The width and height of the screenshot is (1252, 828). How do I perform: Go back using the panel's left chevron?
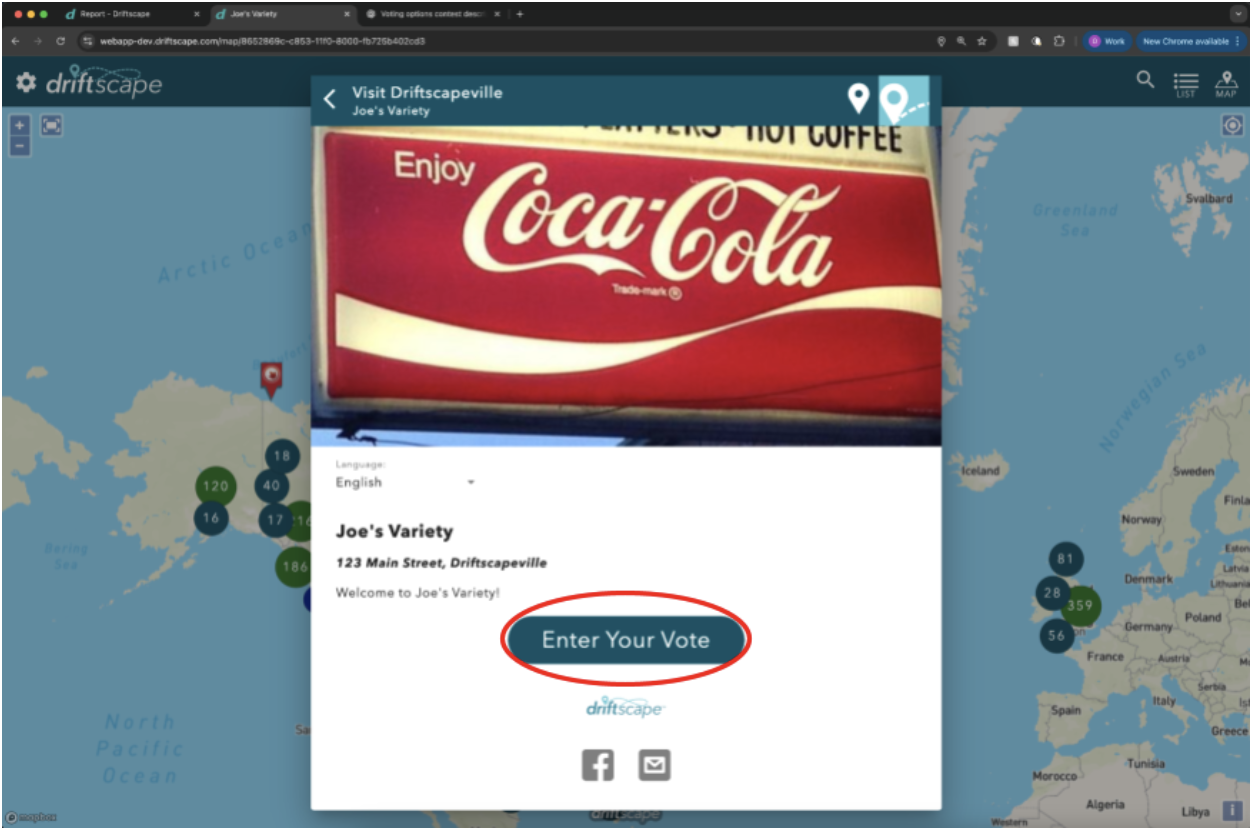coord(330,99)
